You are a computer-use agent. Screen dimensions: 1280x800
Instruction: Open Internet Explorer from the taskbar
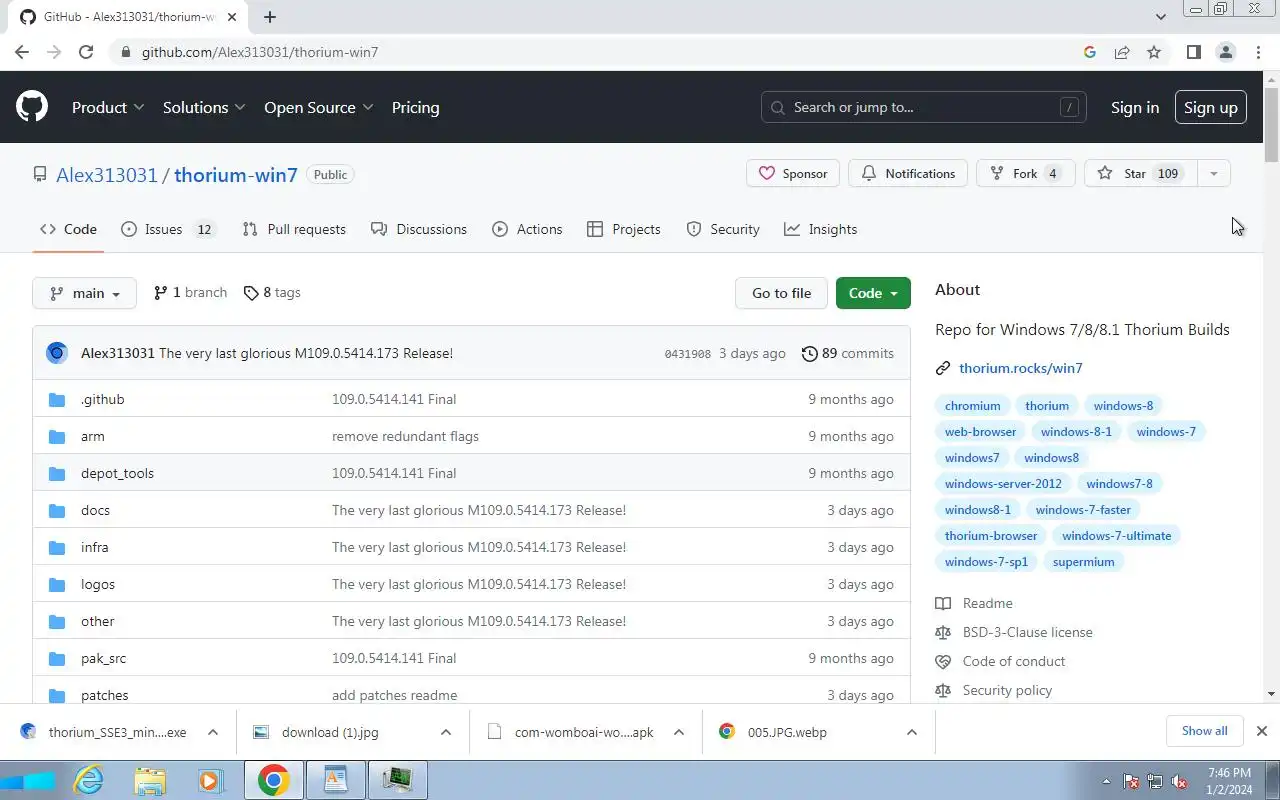[x=89, y=780]
